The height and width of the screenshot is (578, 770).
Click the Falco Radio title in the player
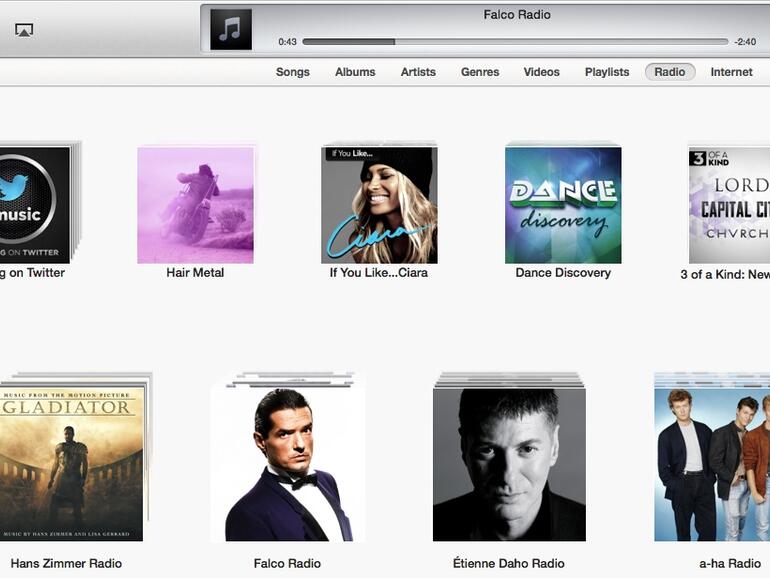[517, 15]
